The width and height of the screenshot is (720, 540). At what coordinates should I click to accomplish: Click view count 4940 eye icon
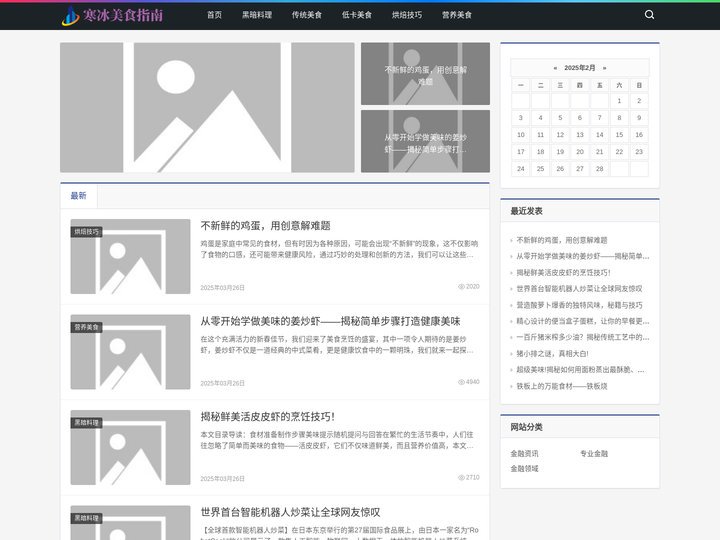coord(461,382)
